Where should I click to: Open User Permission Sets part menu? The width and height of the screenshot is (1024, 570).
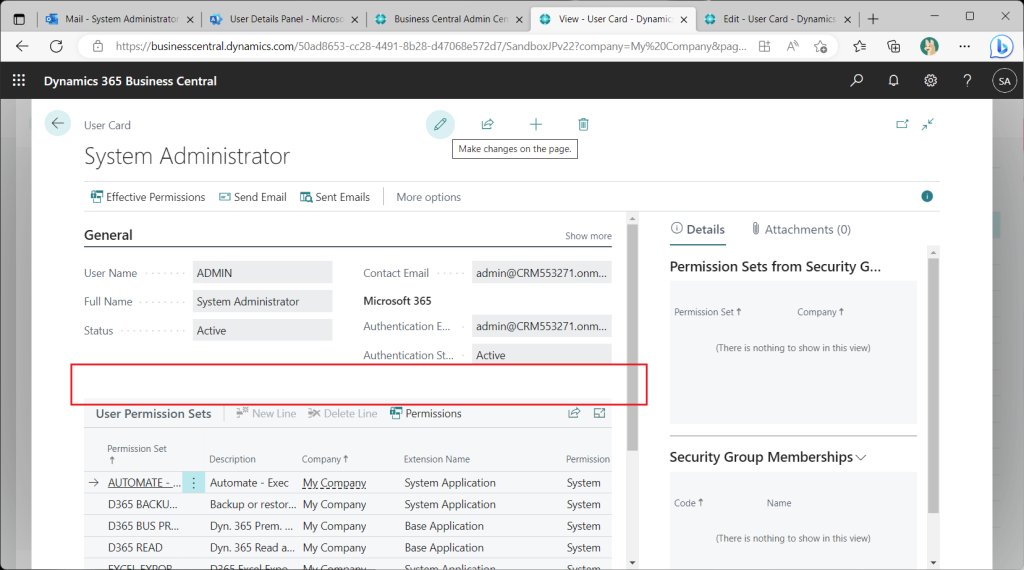(153, 413)
